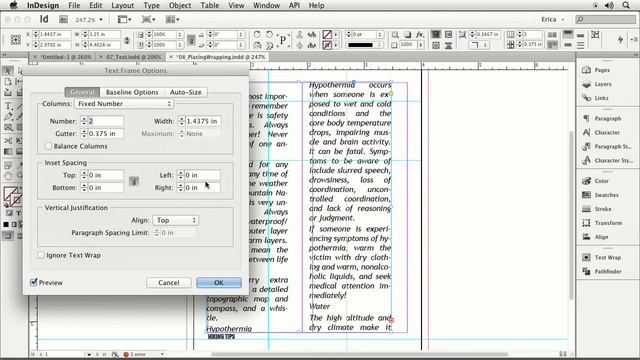The width and height of the screenshot is (640, 360).
Task: Uncheck the Preview checkbox
Action: click(x=34, y=282)
